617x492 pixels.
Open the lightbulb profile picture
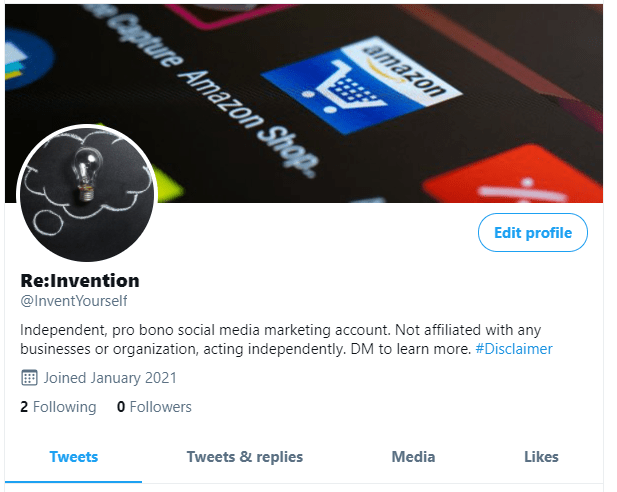(x=87, y=193)
